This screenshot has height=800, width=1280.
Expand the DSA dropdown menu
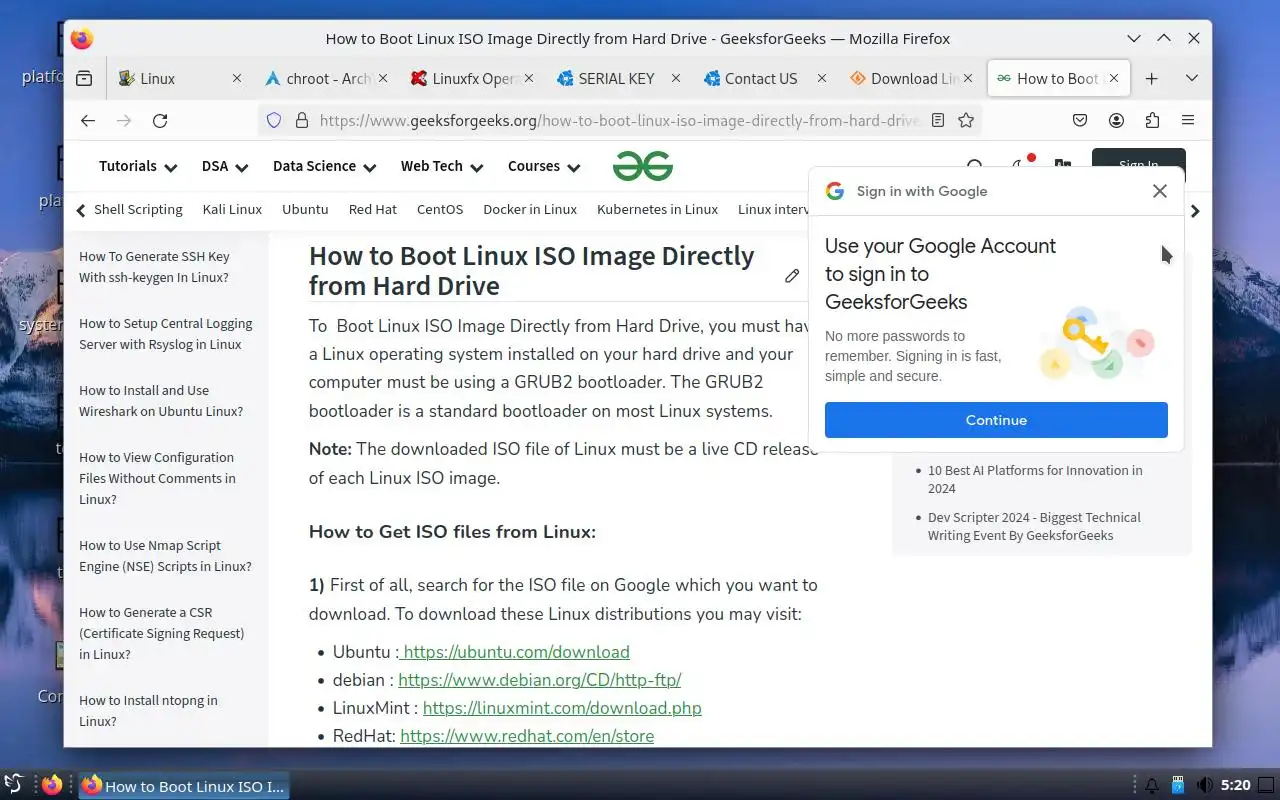225,166
